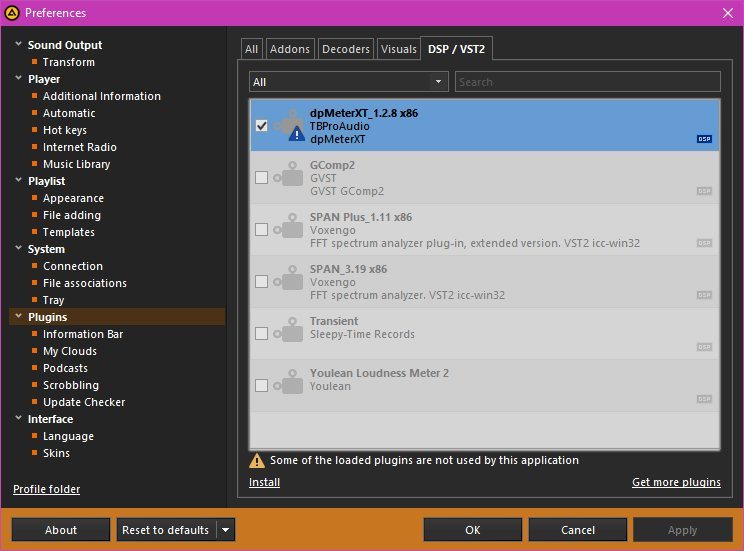Click the Youlean Loudness Meter plugin icon

[x=288, y=382]
